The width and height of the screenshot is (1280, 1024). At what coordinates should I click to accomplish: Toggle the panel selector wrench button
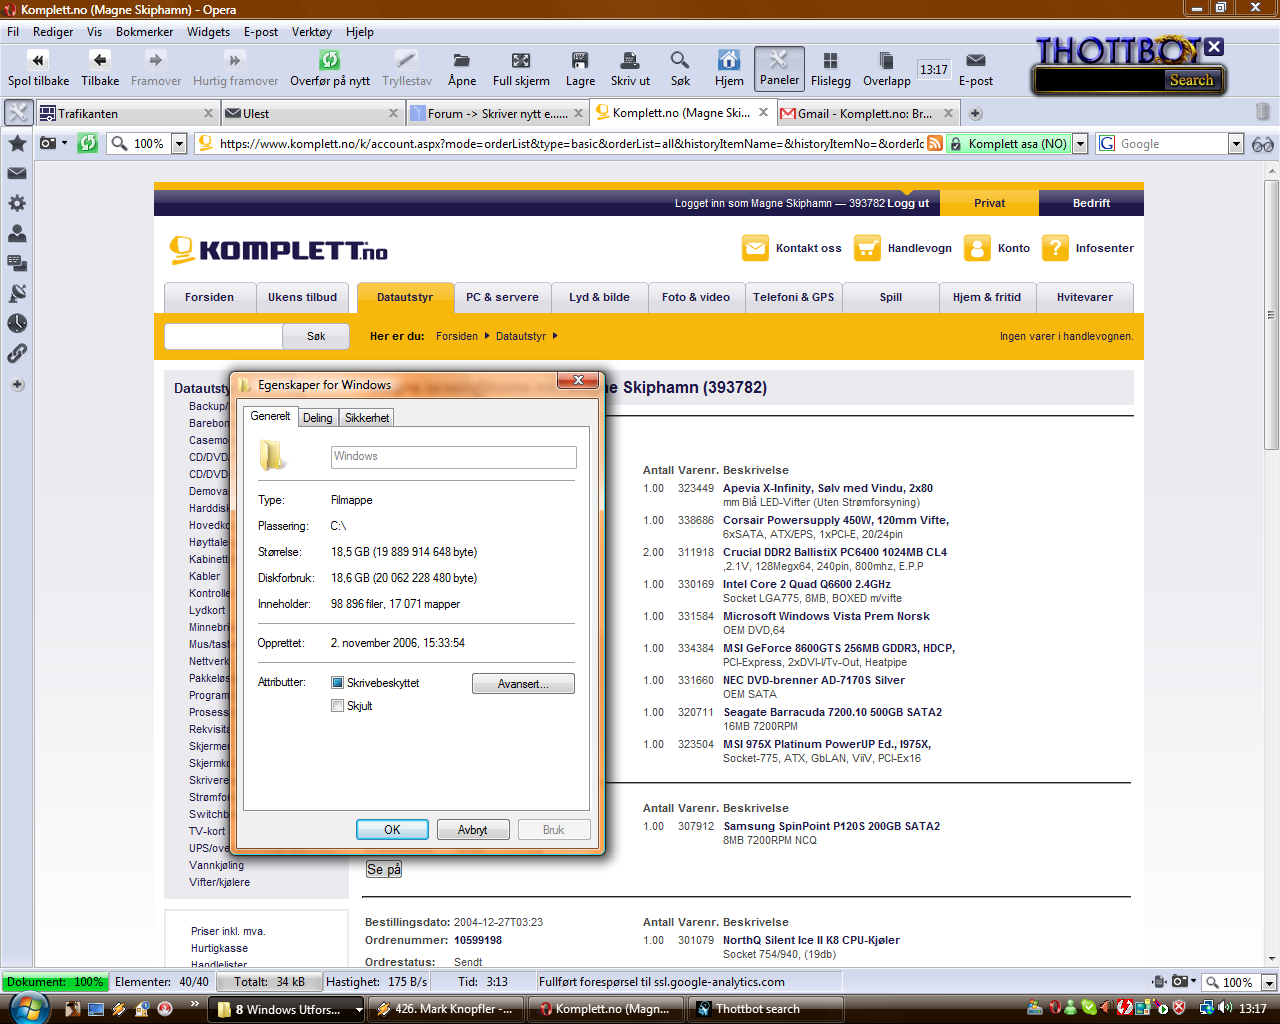18,113
